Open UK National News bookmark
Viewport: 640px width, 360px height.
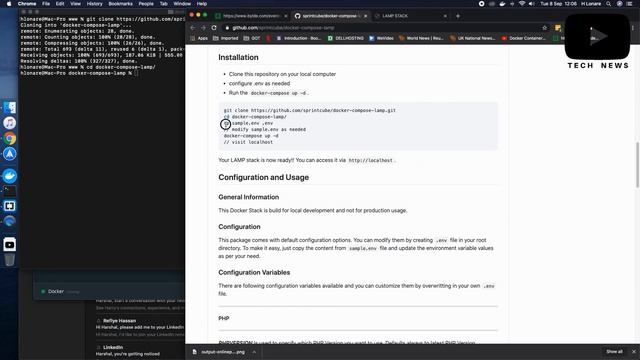click(473, 38)
